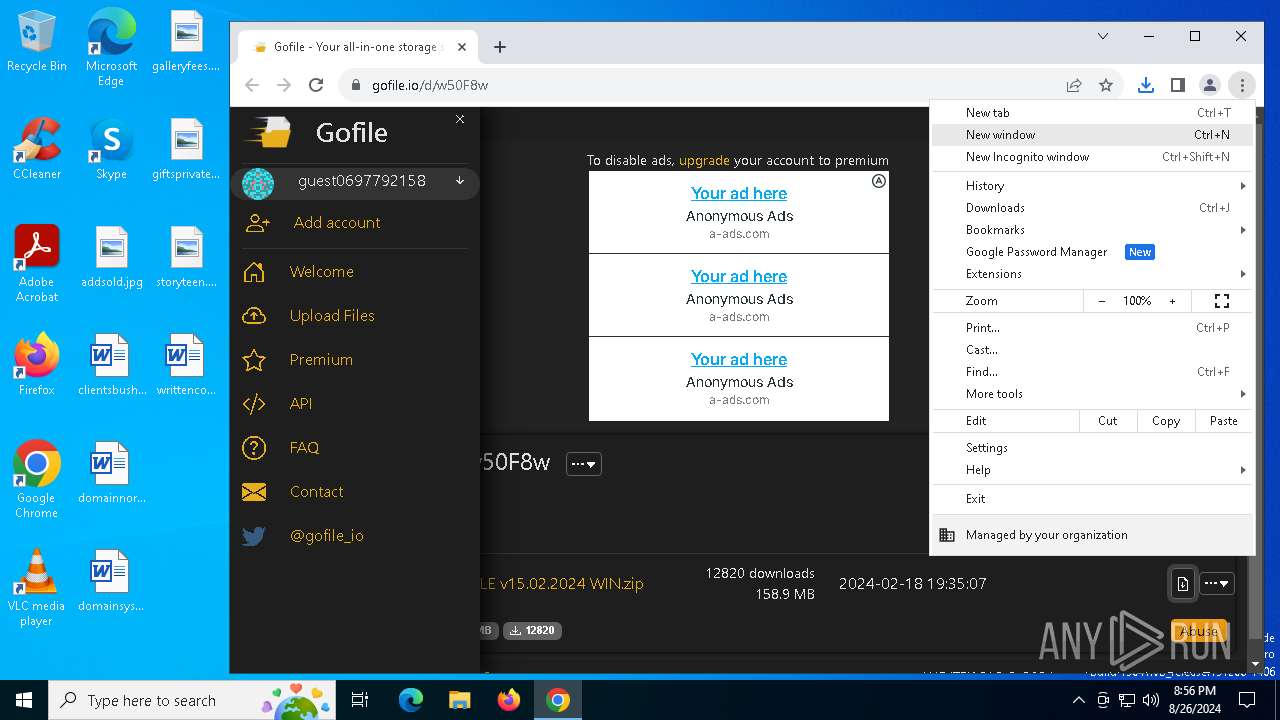Reload the gofile.io page

[x=316, y=85]
